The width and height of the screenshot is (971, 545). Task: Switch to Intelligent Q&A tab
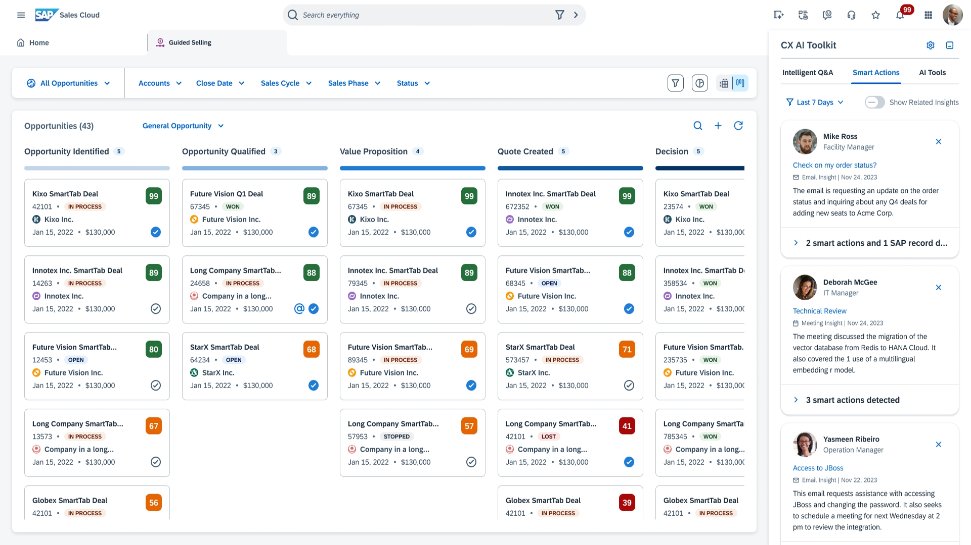[x=808, y=72]
